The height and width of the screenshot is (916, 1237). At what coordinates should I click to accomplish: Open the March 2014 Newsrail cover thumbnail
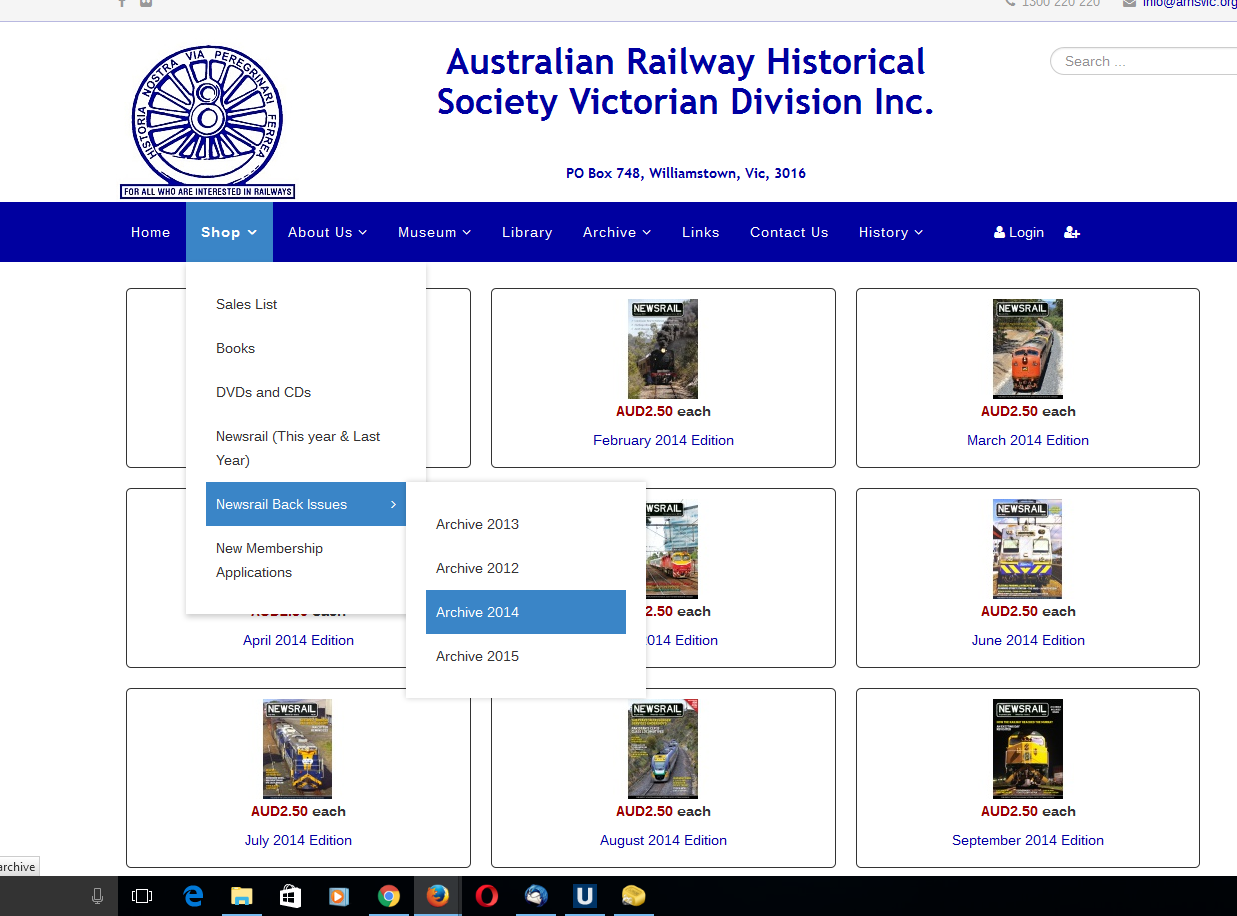coord(1028,349)
